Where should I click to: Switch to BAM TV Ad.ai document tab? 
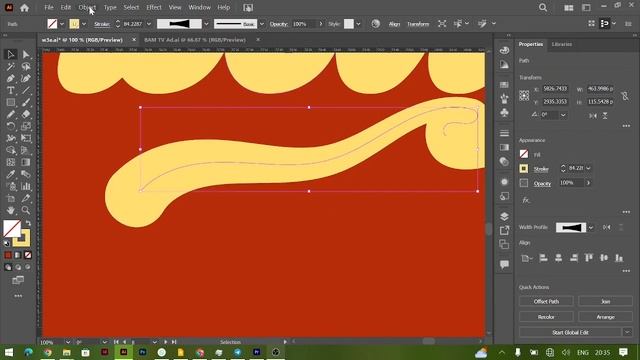[x=195, y=40]
